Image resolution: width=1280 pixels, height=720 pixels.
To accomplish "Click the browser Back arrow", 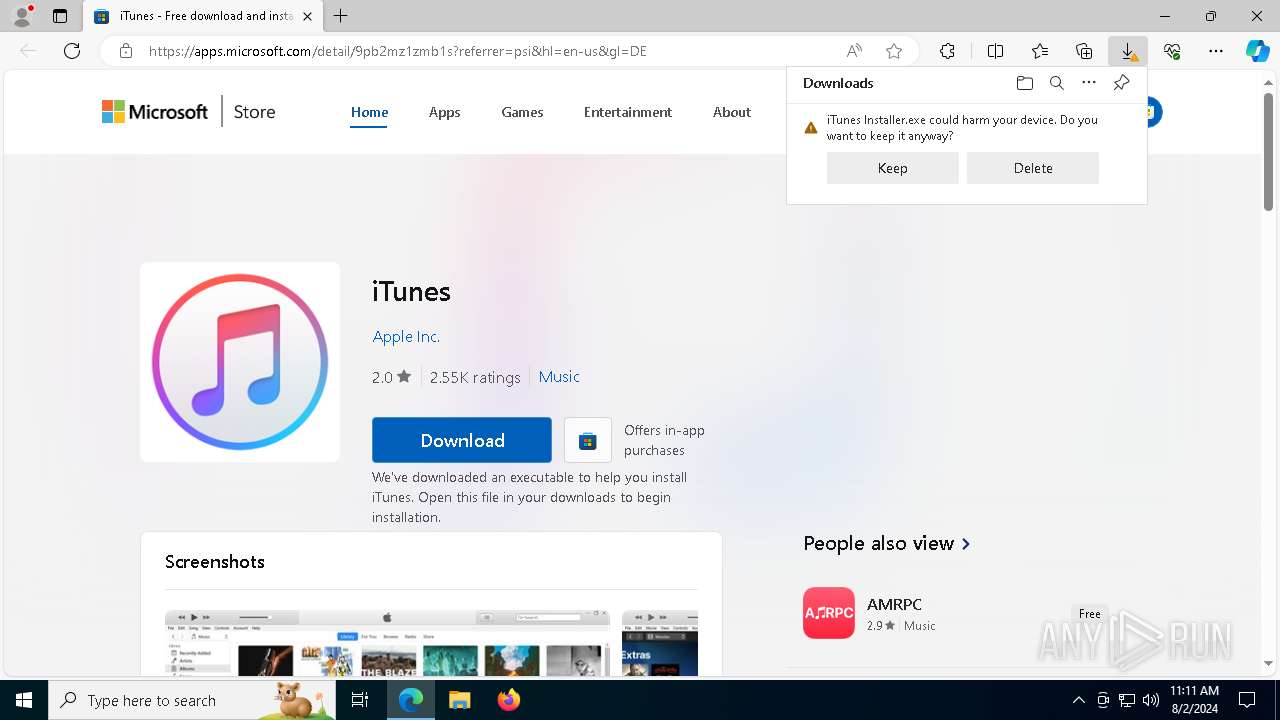I will [28, 51].
